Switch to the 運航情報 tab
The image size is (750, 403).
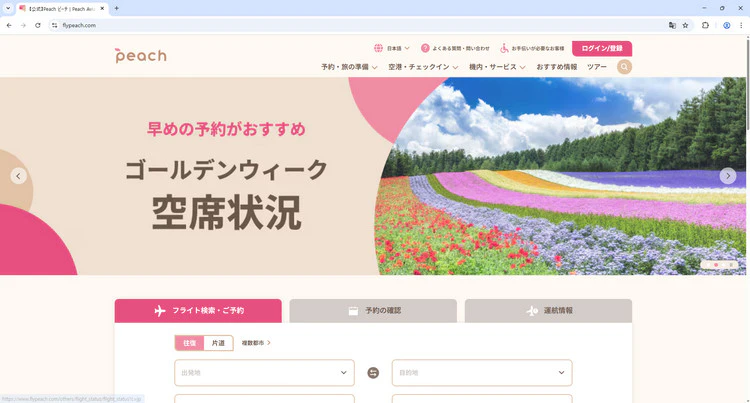(548, 311)
